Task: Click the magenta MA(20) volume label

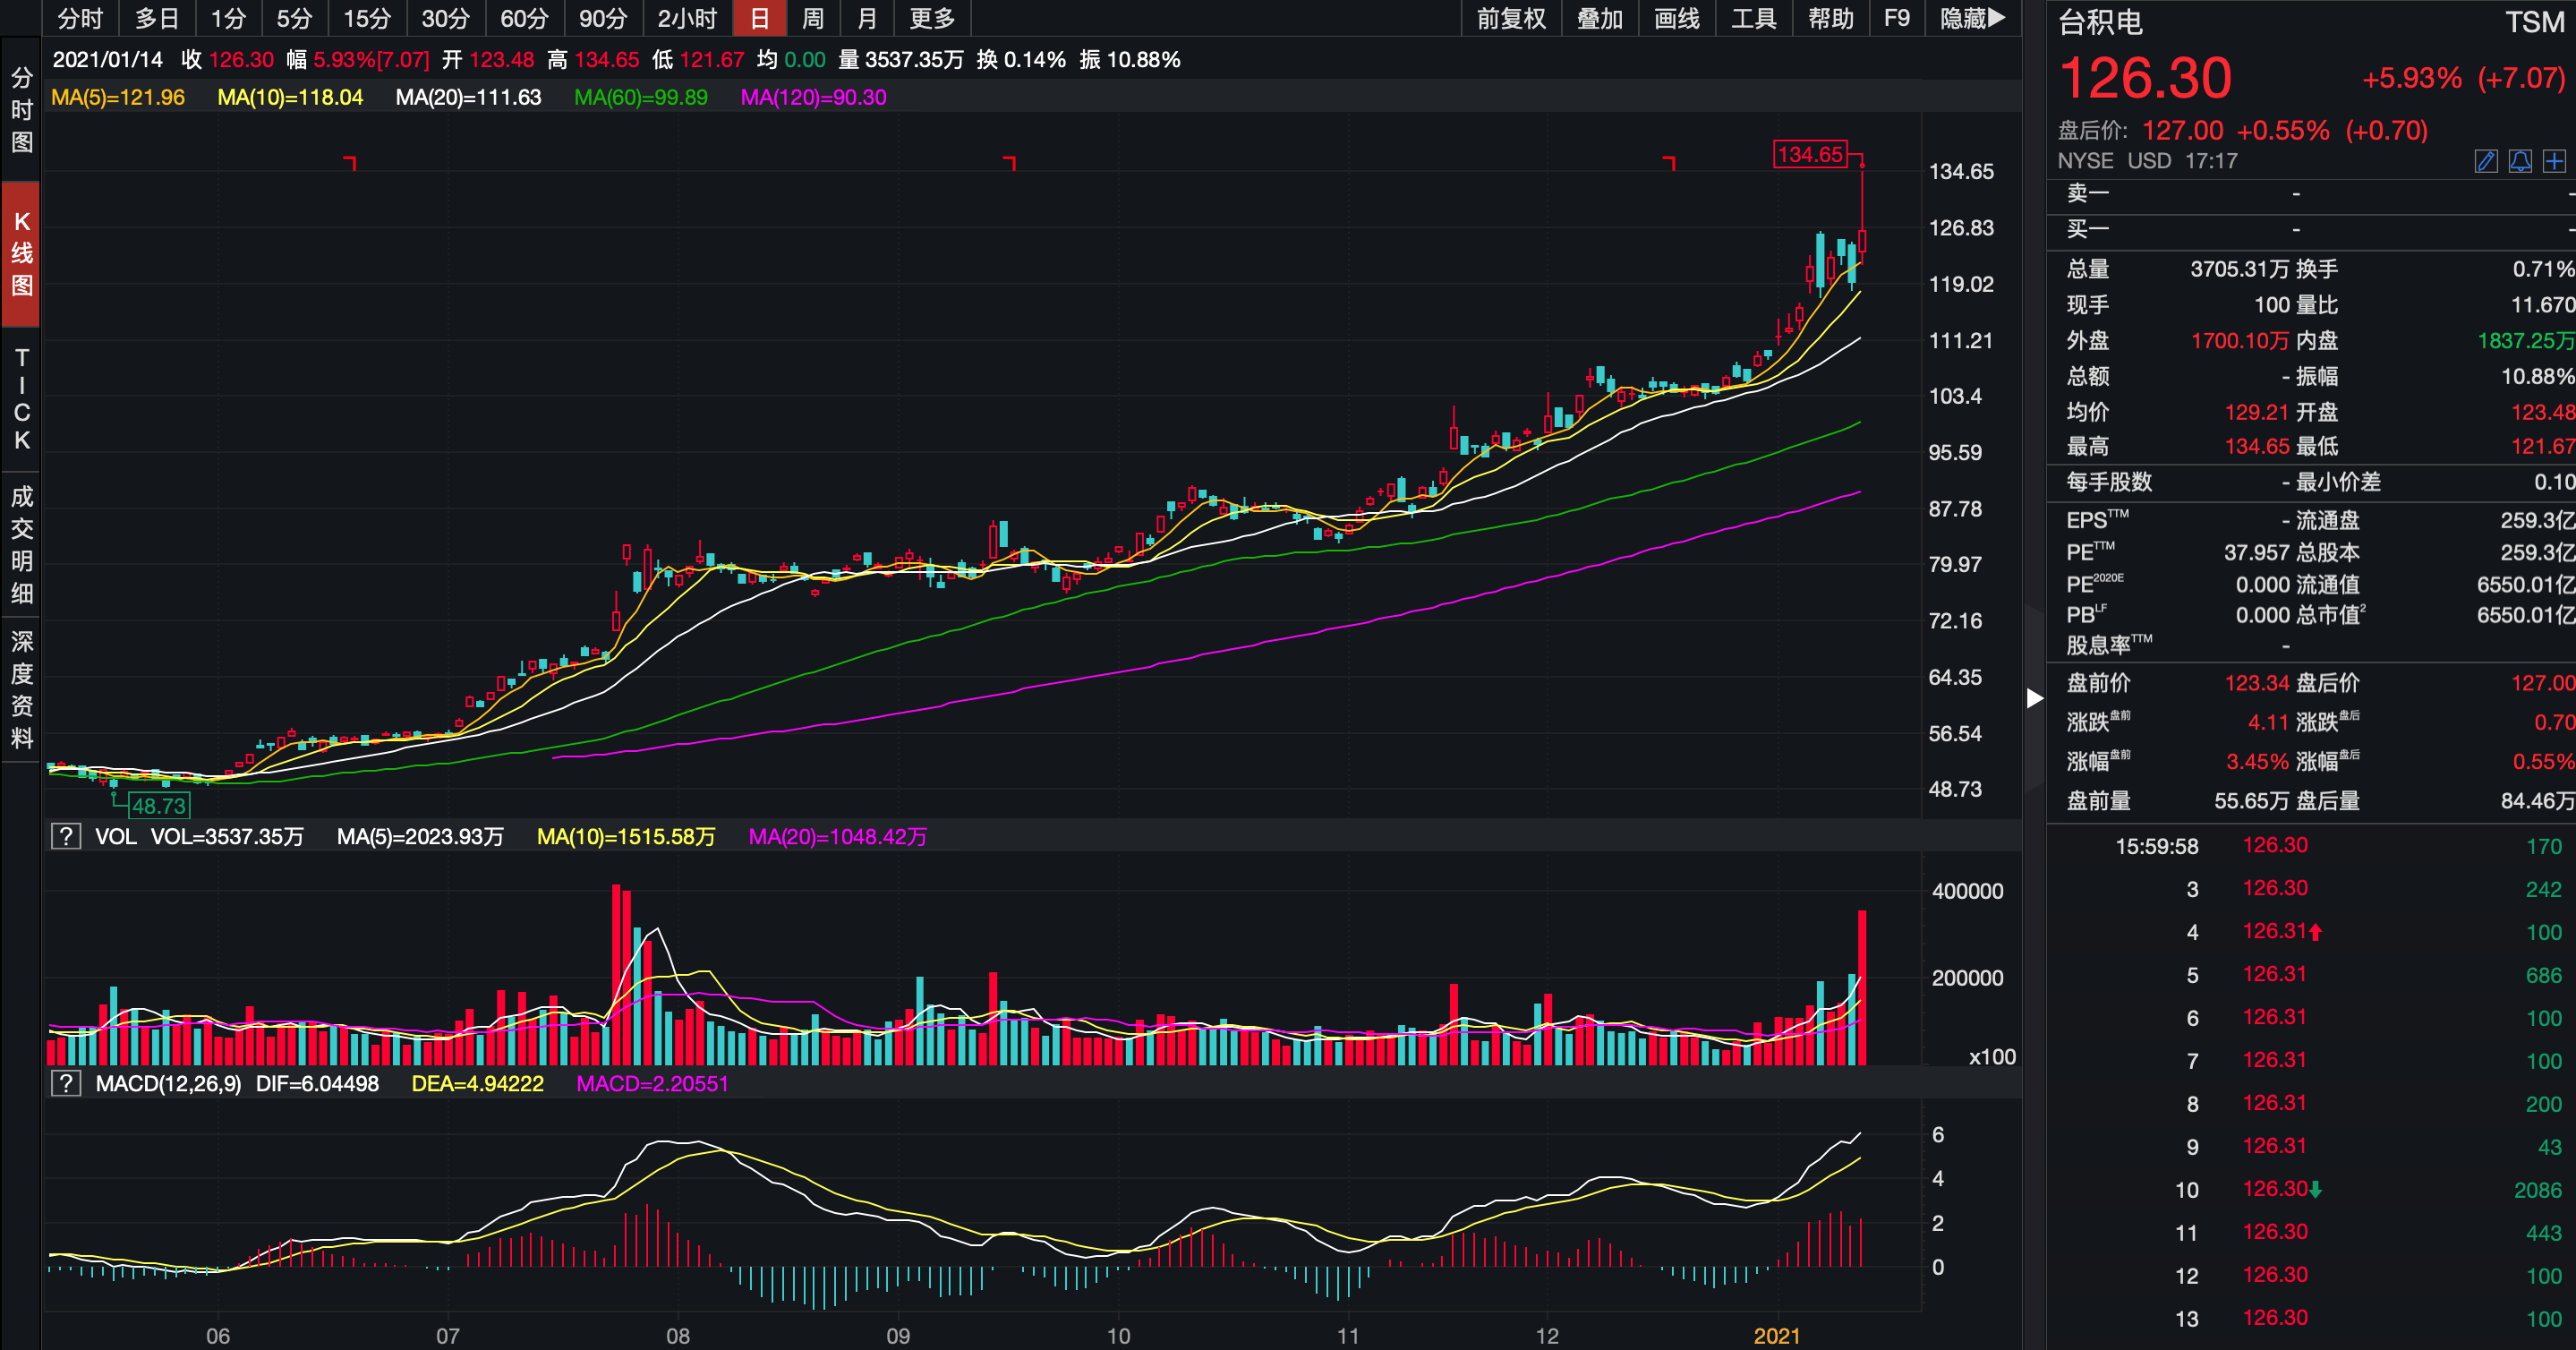Action: point(837,836)
